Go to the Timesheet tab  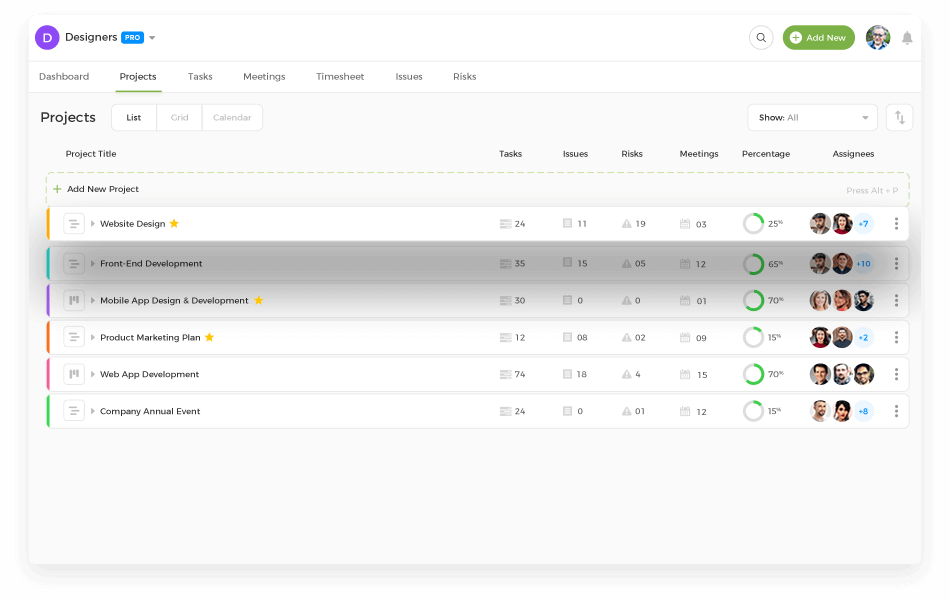[x=340, y=77]
